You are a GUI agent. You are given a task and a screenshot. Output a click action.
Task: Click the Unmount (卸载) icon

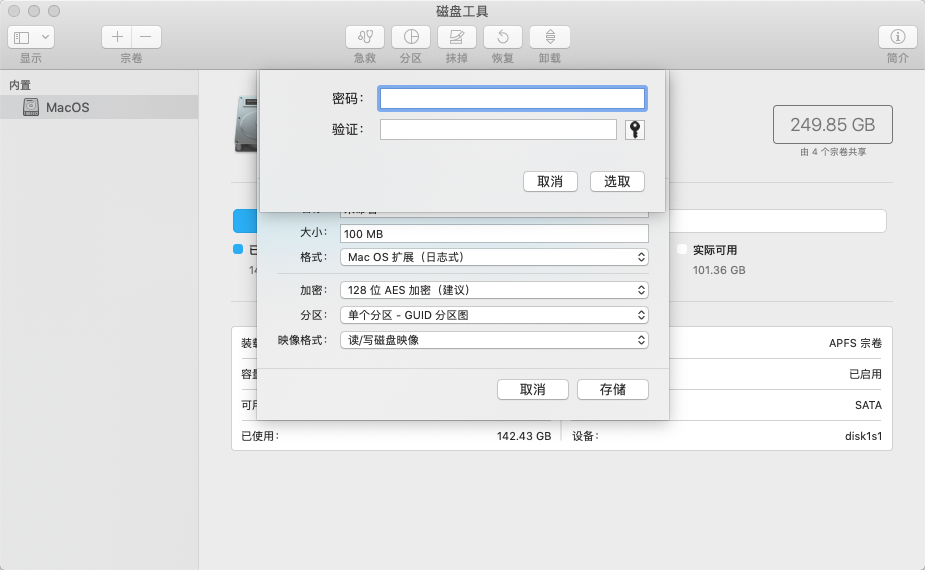coord(549,37)
